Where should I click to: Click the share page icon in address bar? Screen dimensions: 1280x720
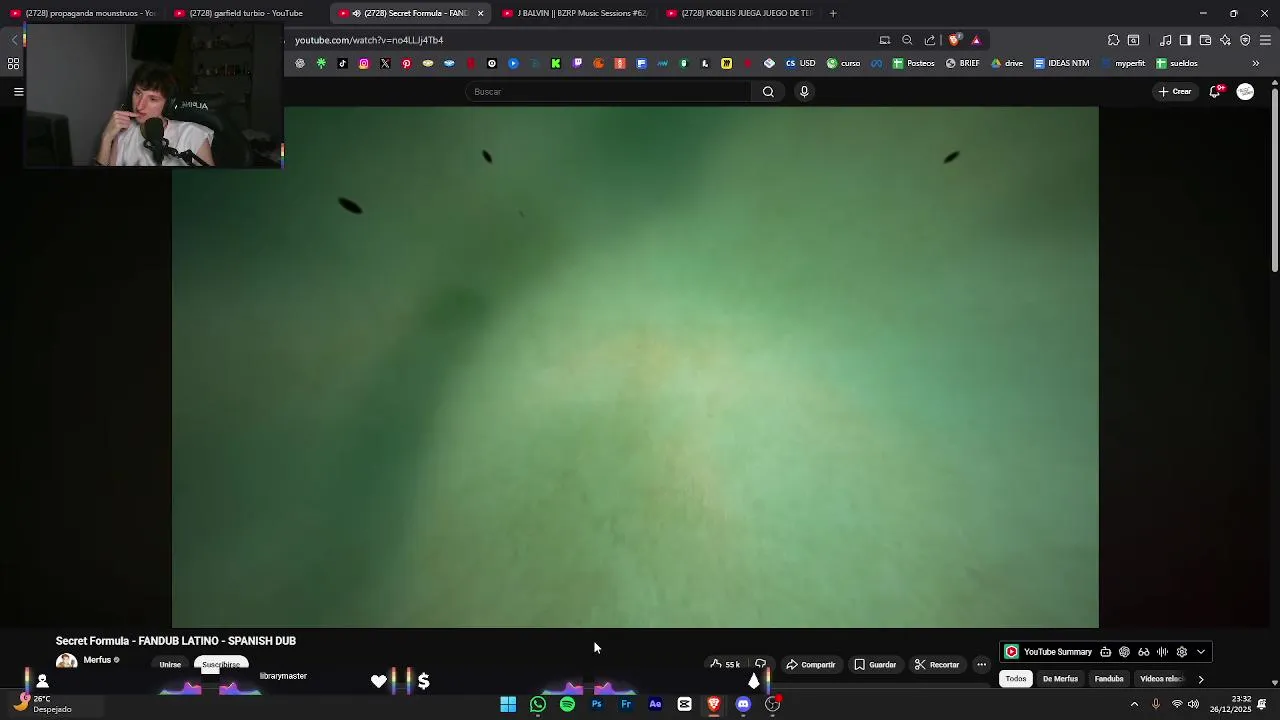pos(930,40)
